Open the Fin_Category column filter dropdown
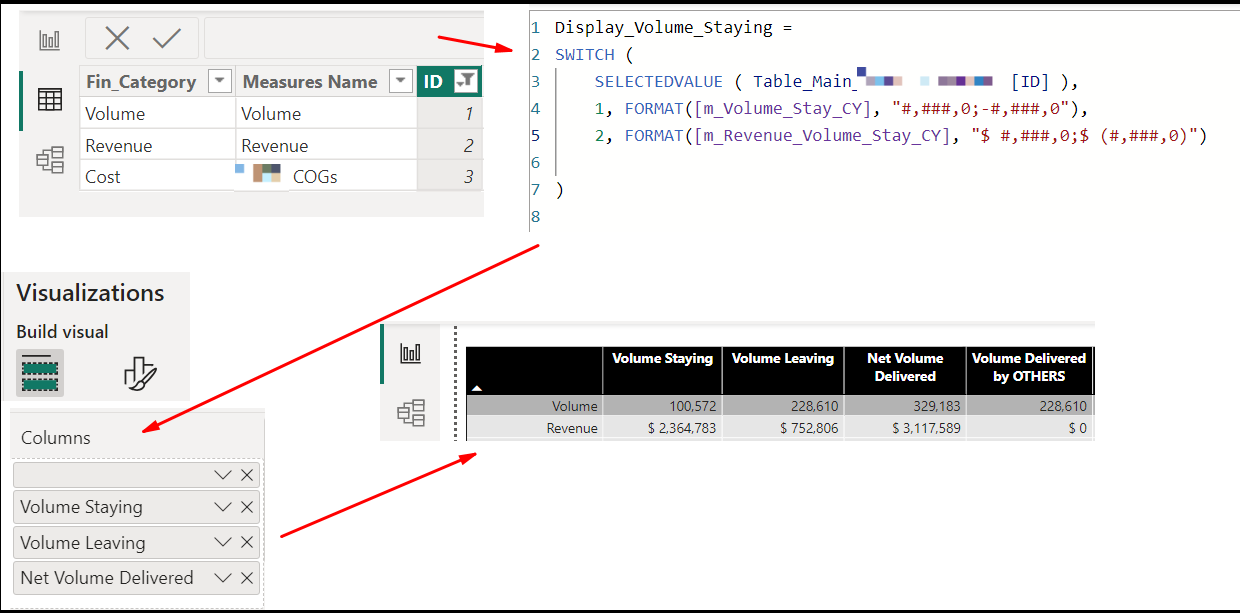Screen dimensions: 1240x613 point(219,81)
